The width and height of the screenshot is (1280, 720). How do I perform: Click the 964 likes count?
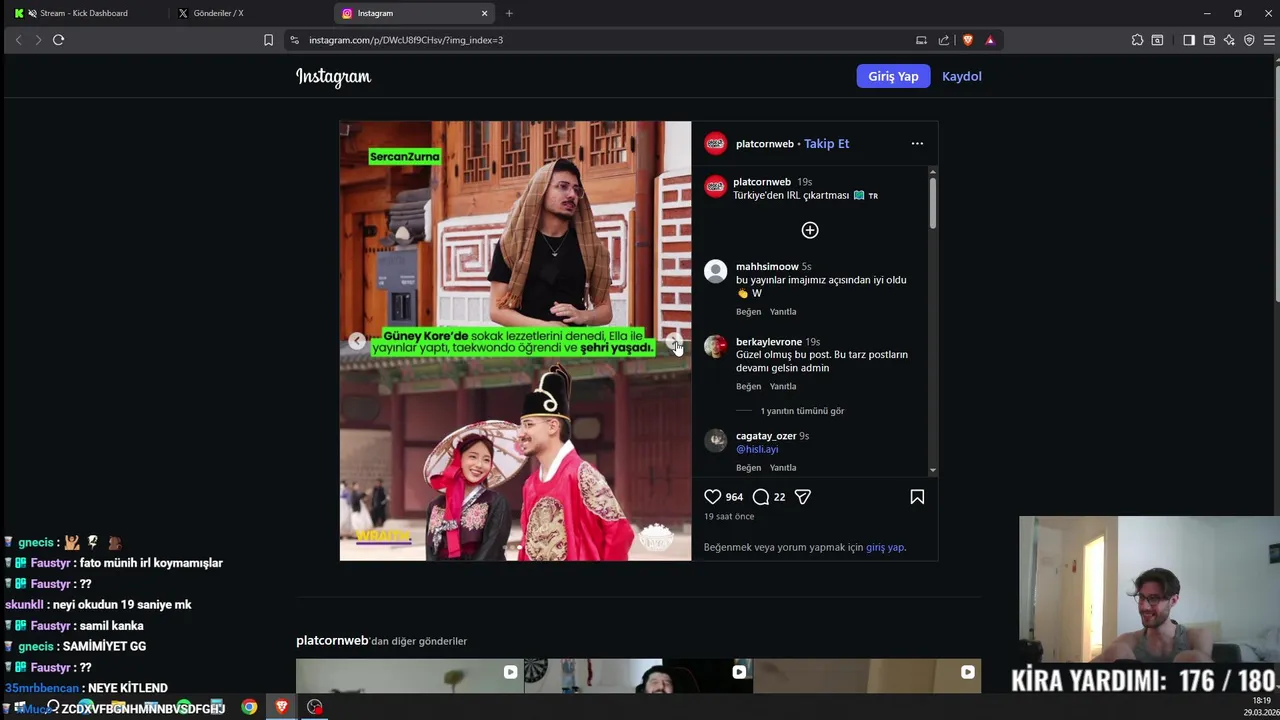(x=734, y=497)
